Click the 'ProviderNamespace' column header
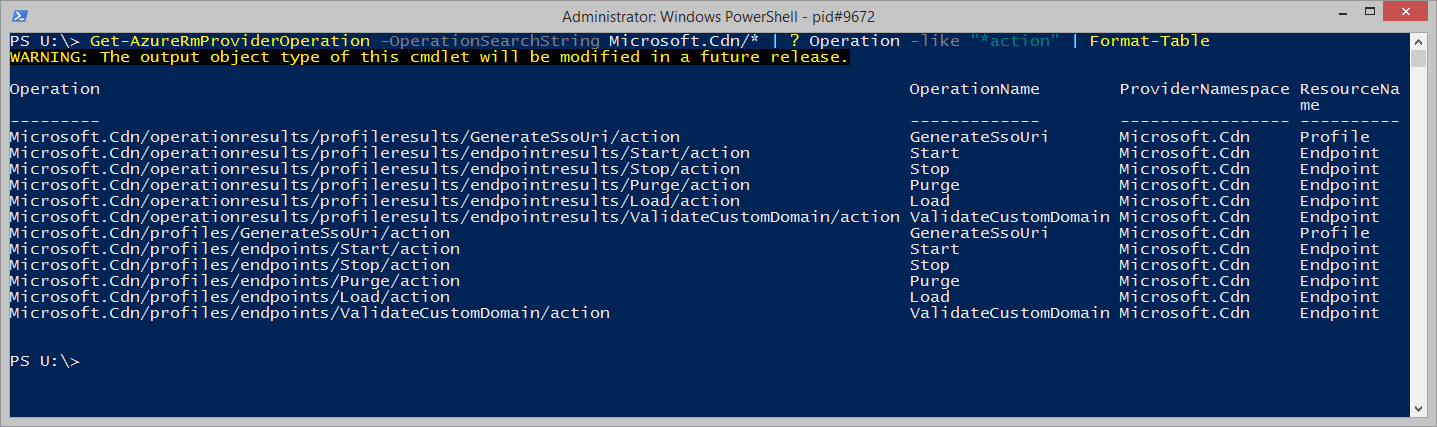 click(x=1205, y=89)
